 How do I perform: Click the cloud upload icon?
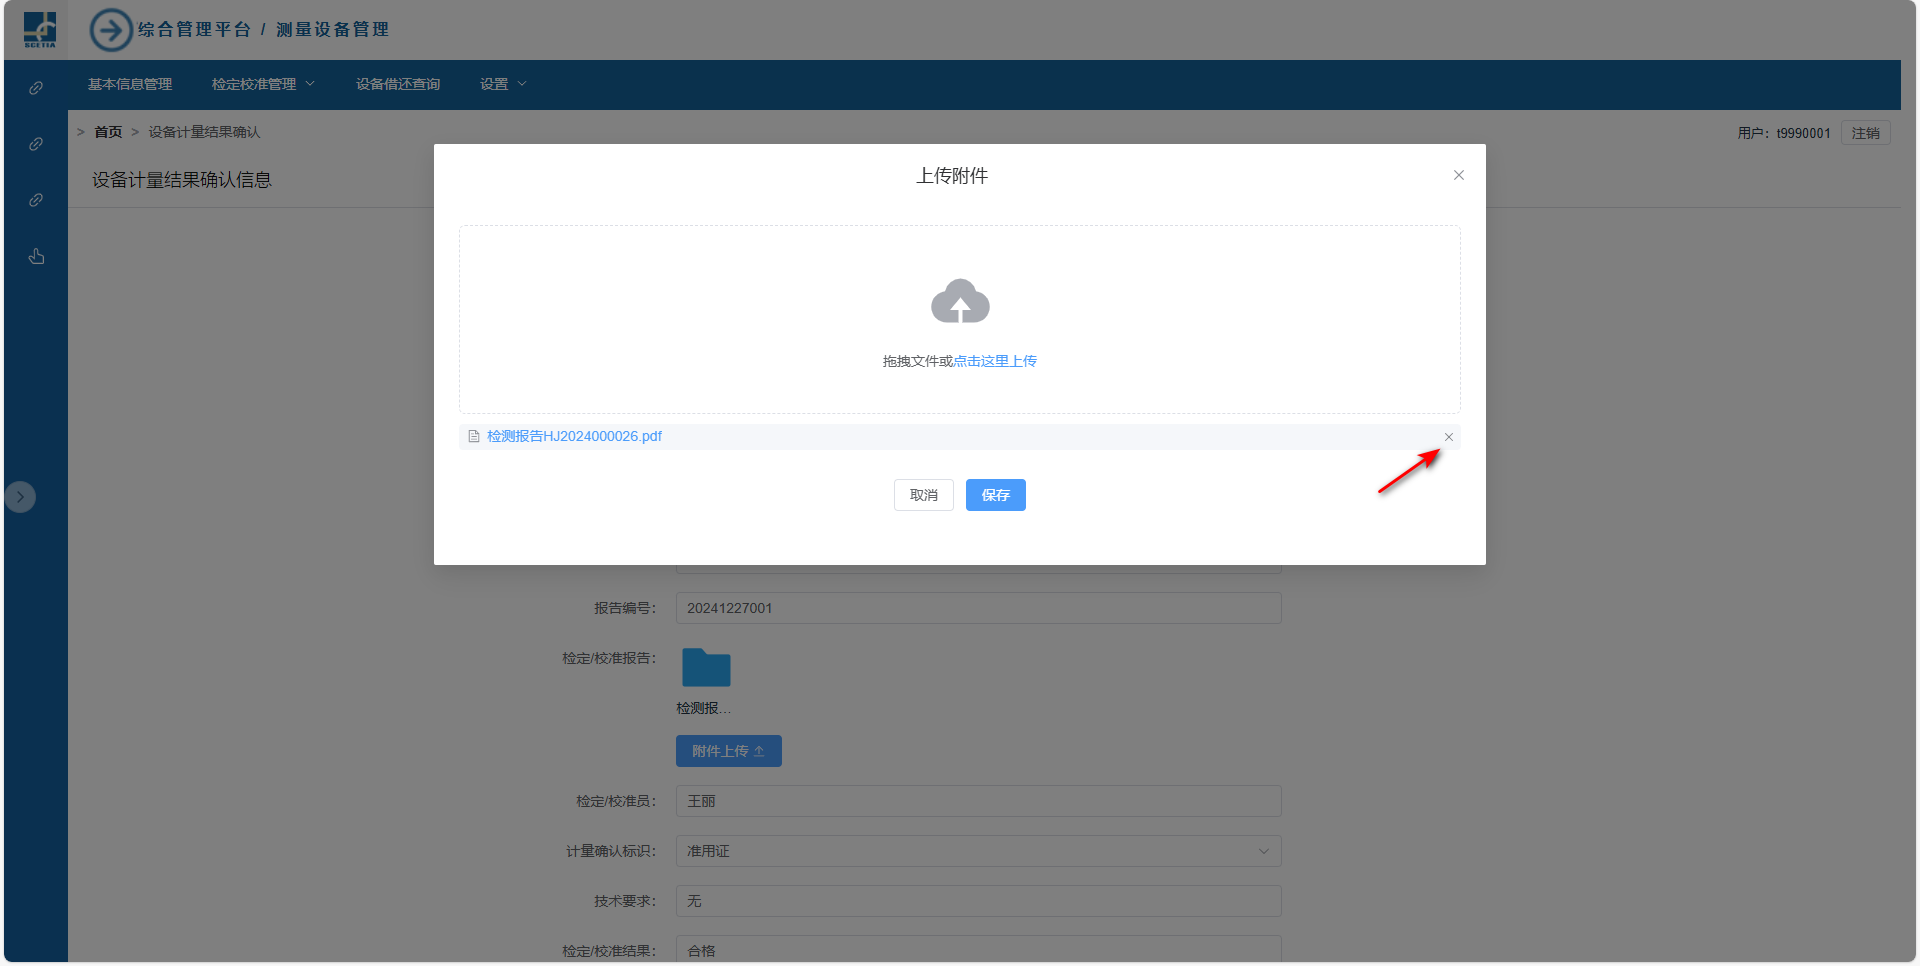pos(960,301)
